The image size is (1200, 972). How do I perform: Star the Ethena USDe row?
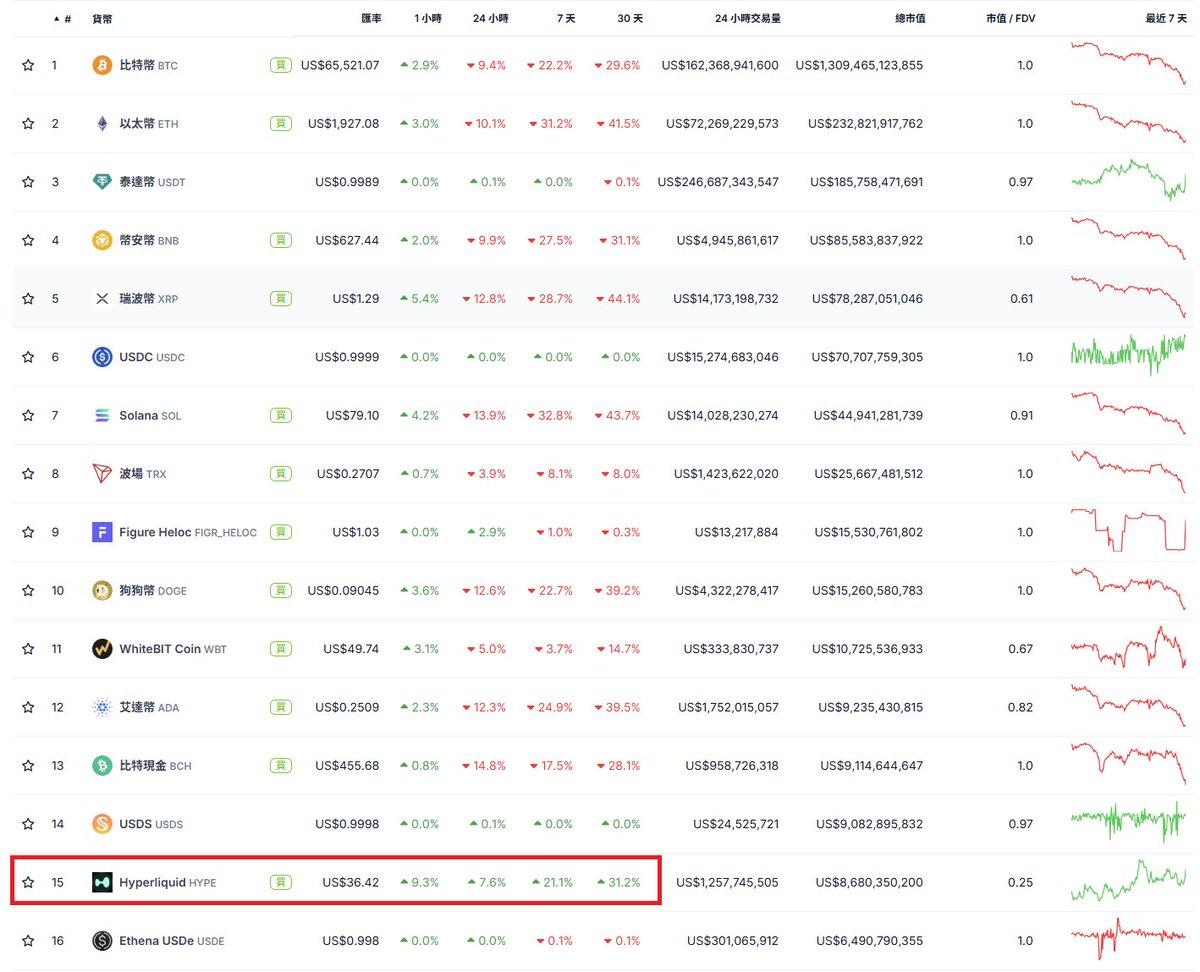(28, 941)
